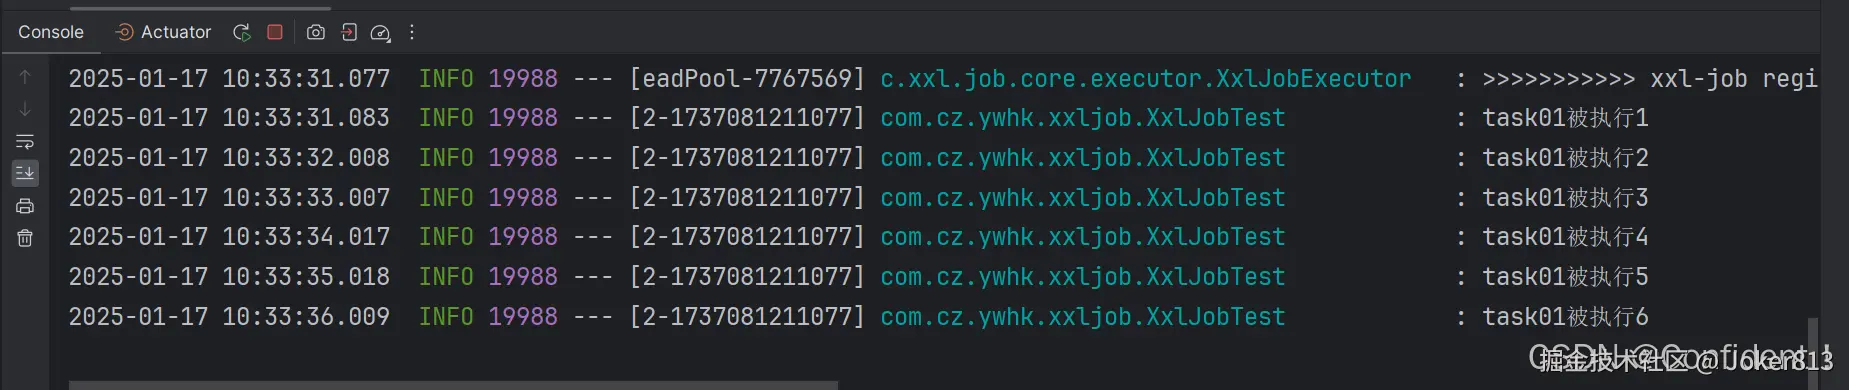Toggle soft-wrap in the console
The height and width of the screenshot is (390, 1849).
[25, 141]
